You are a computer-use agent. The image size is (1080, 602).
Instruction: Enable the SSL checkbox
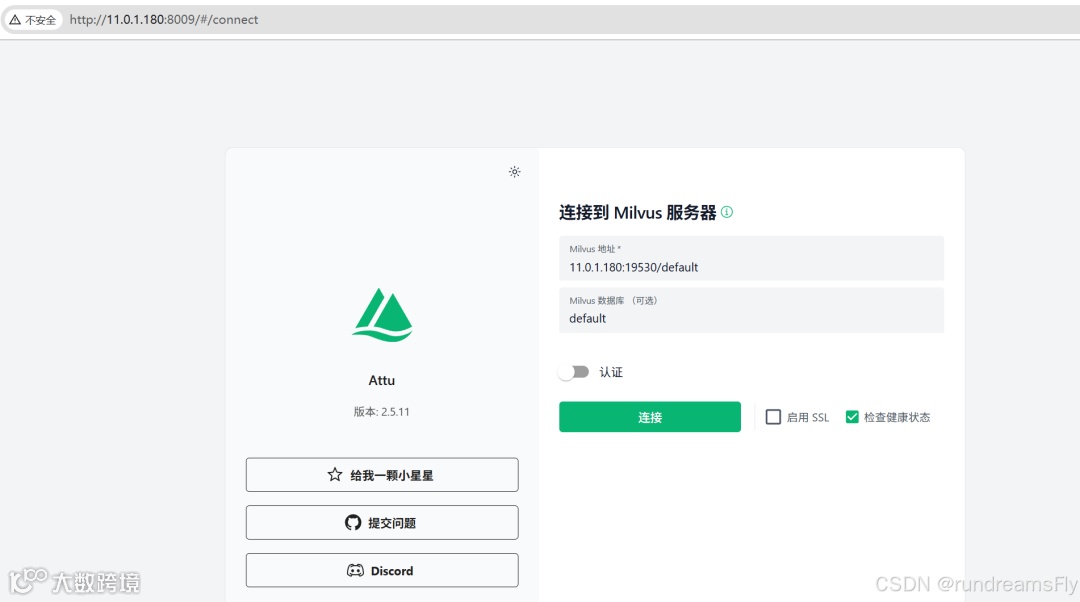773,417
